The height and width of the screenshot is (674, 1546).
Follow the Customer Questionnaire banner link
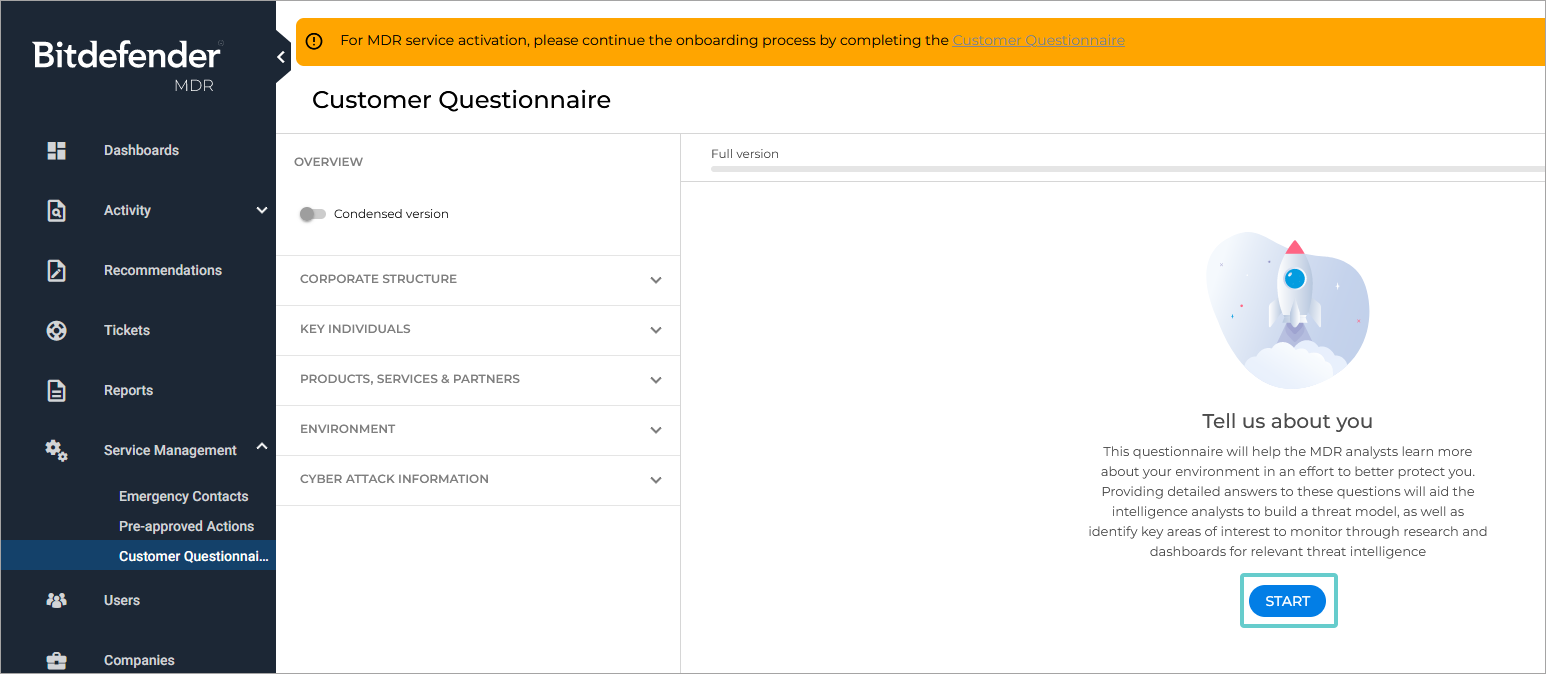point(1038,41)
